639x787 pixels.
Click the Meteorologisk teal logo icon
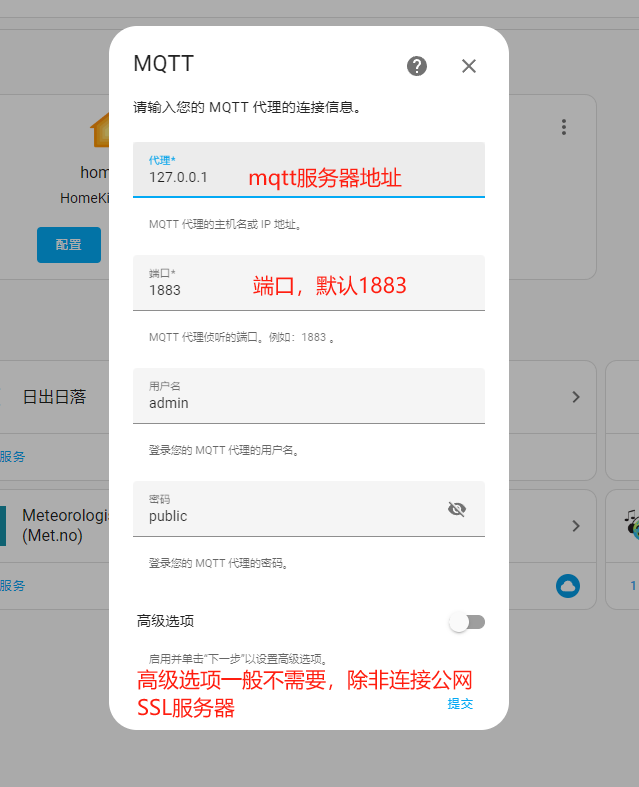point(3,526)
